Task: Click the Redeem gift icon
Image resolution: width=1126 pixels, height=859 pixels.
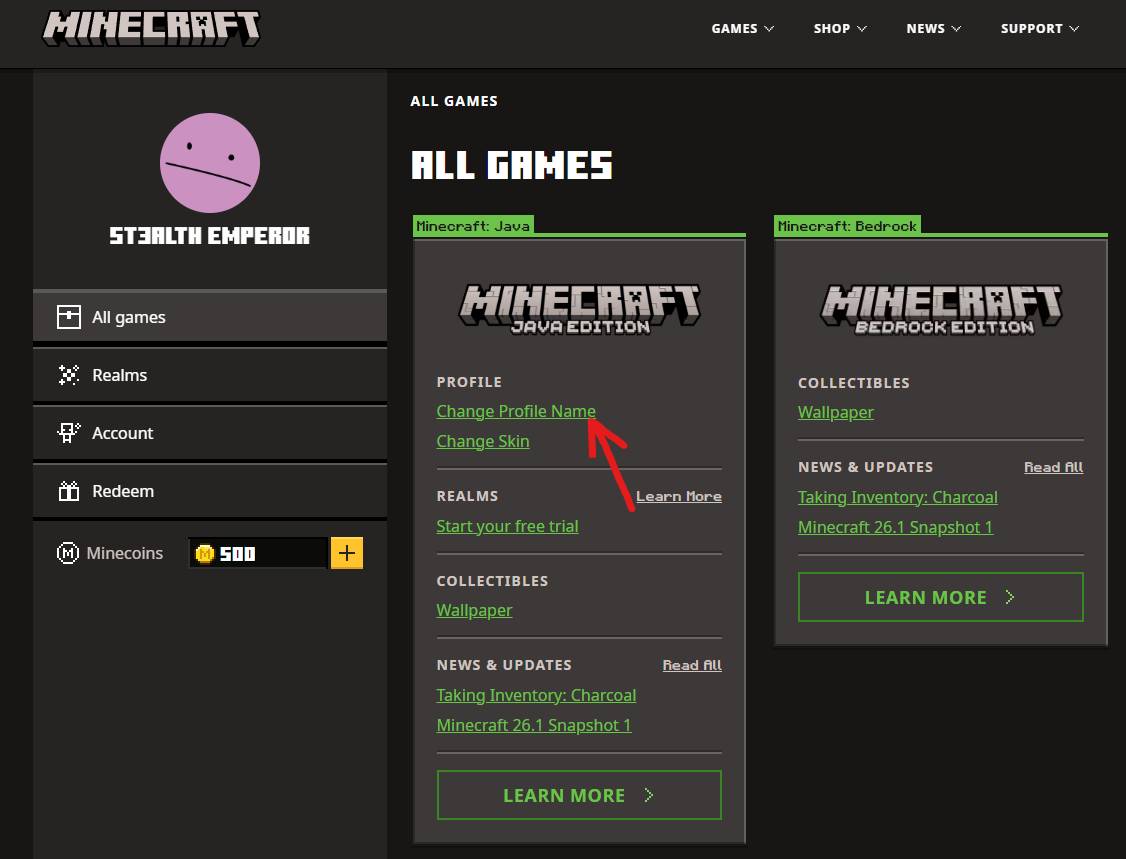Action: [68, 491]
